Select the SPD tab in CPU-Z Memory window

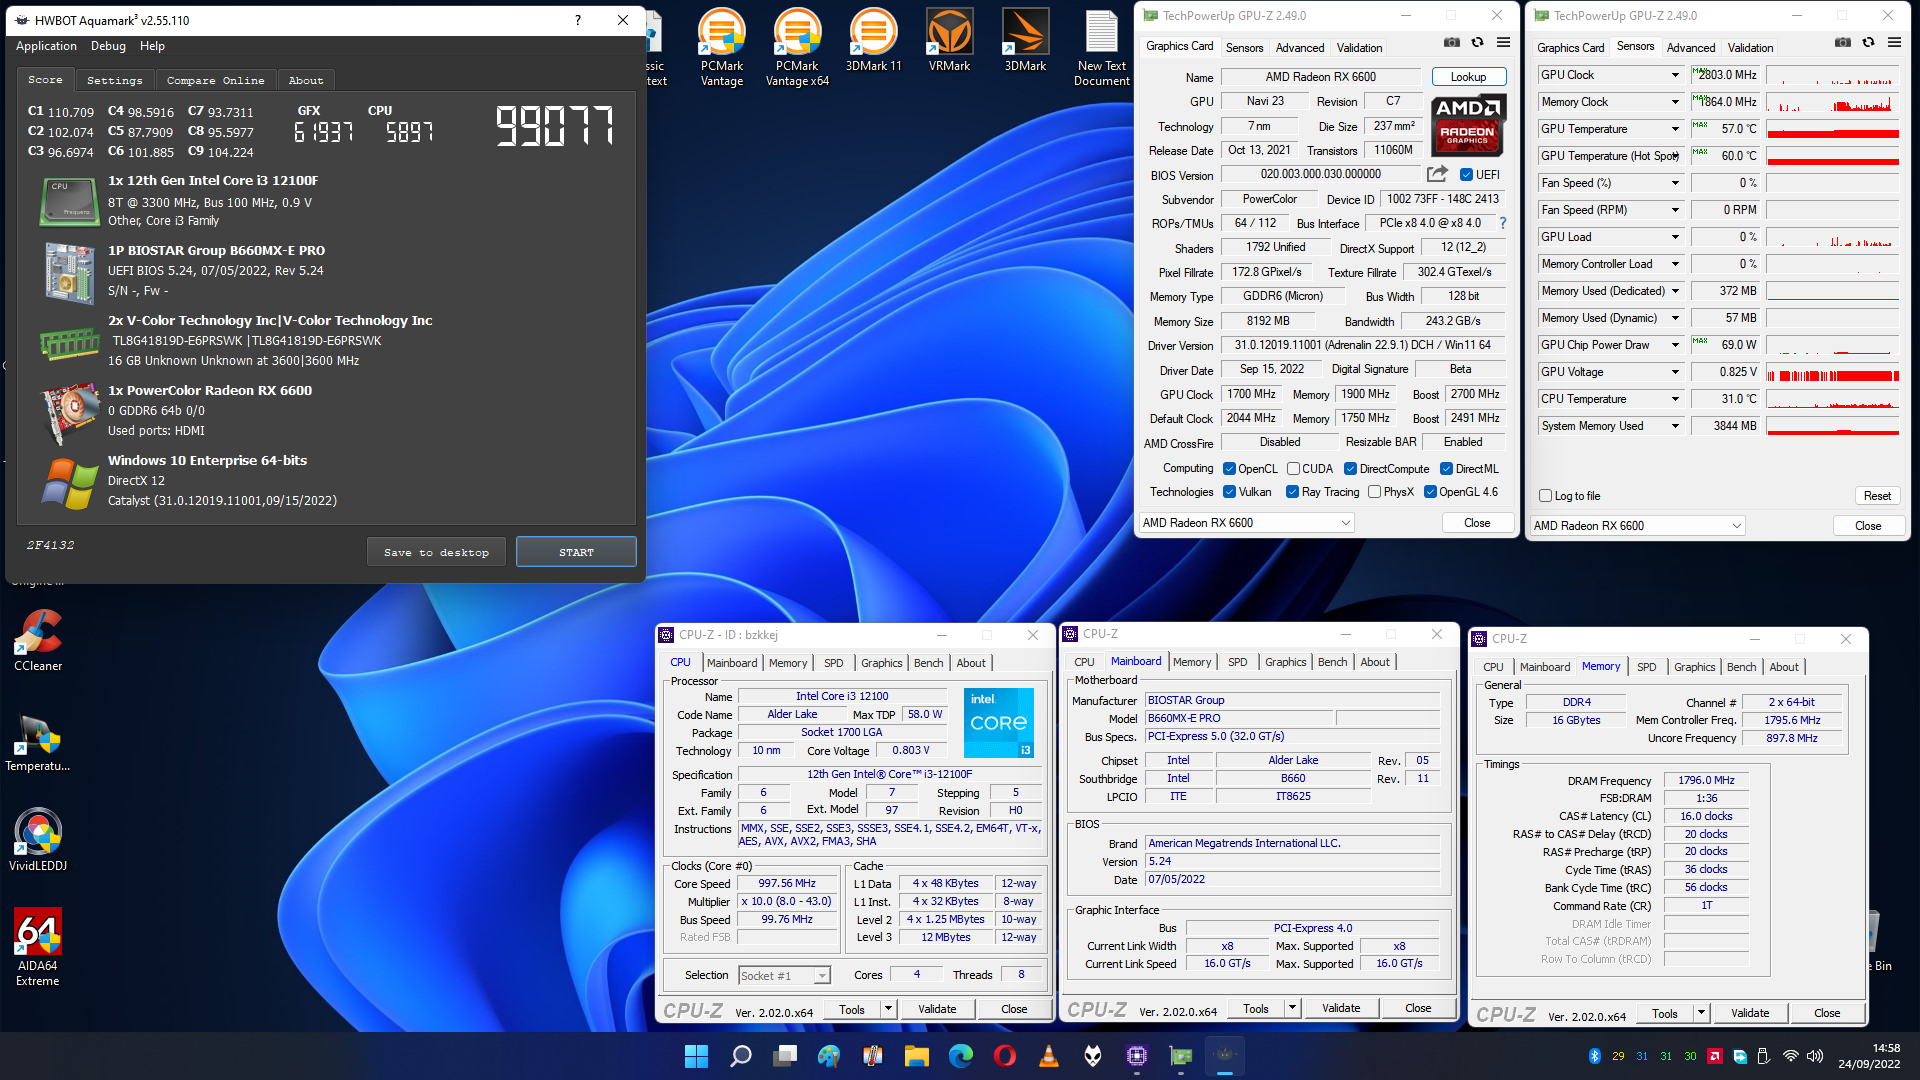(x=1646, y=667)
